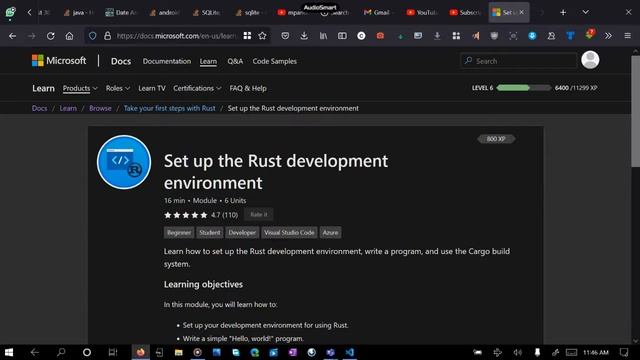Open Take your first steps with Rust breadcrumb

169,108
